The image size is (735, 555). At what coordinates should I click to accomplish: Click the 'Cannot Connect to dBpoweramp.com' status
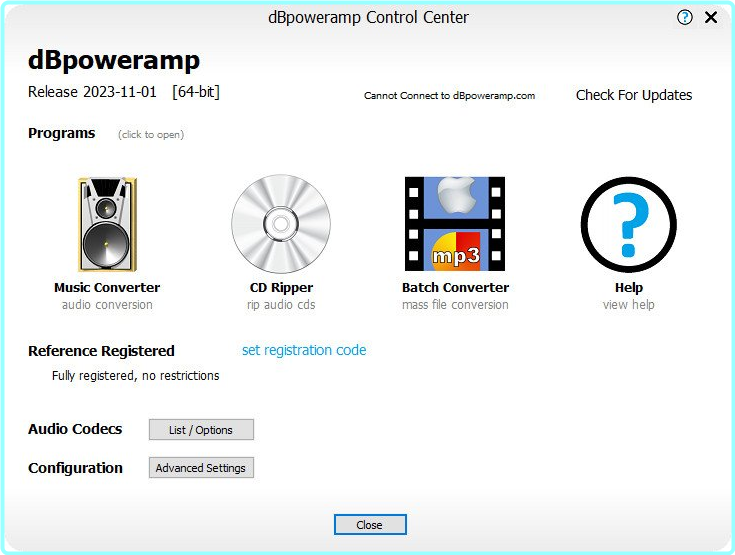pos(449,96)
